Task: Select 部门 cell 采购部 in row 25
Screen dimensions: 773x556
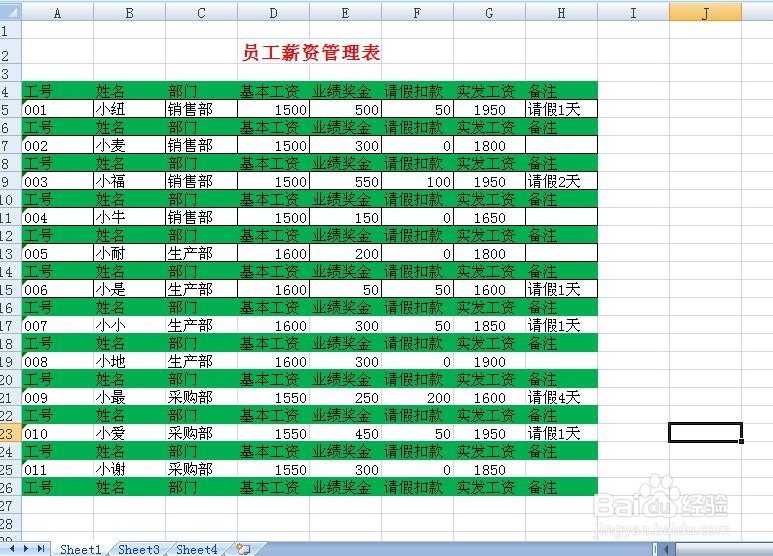Action: tap(201, 469)
